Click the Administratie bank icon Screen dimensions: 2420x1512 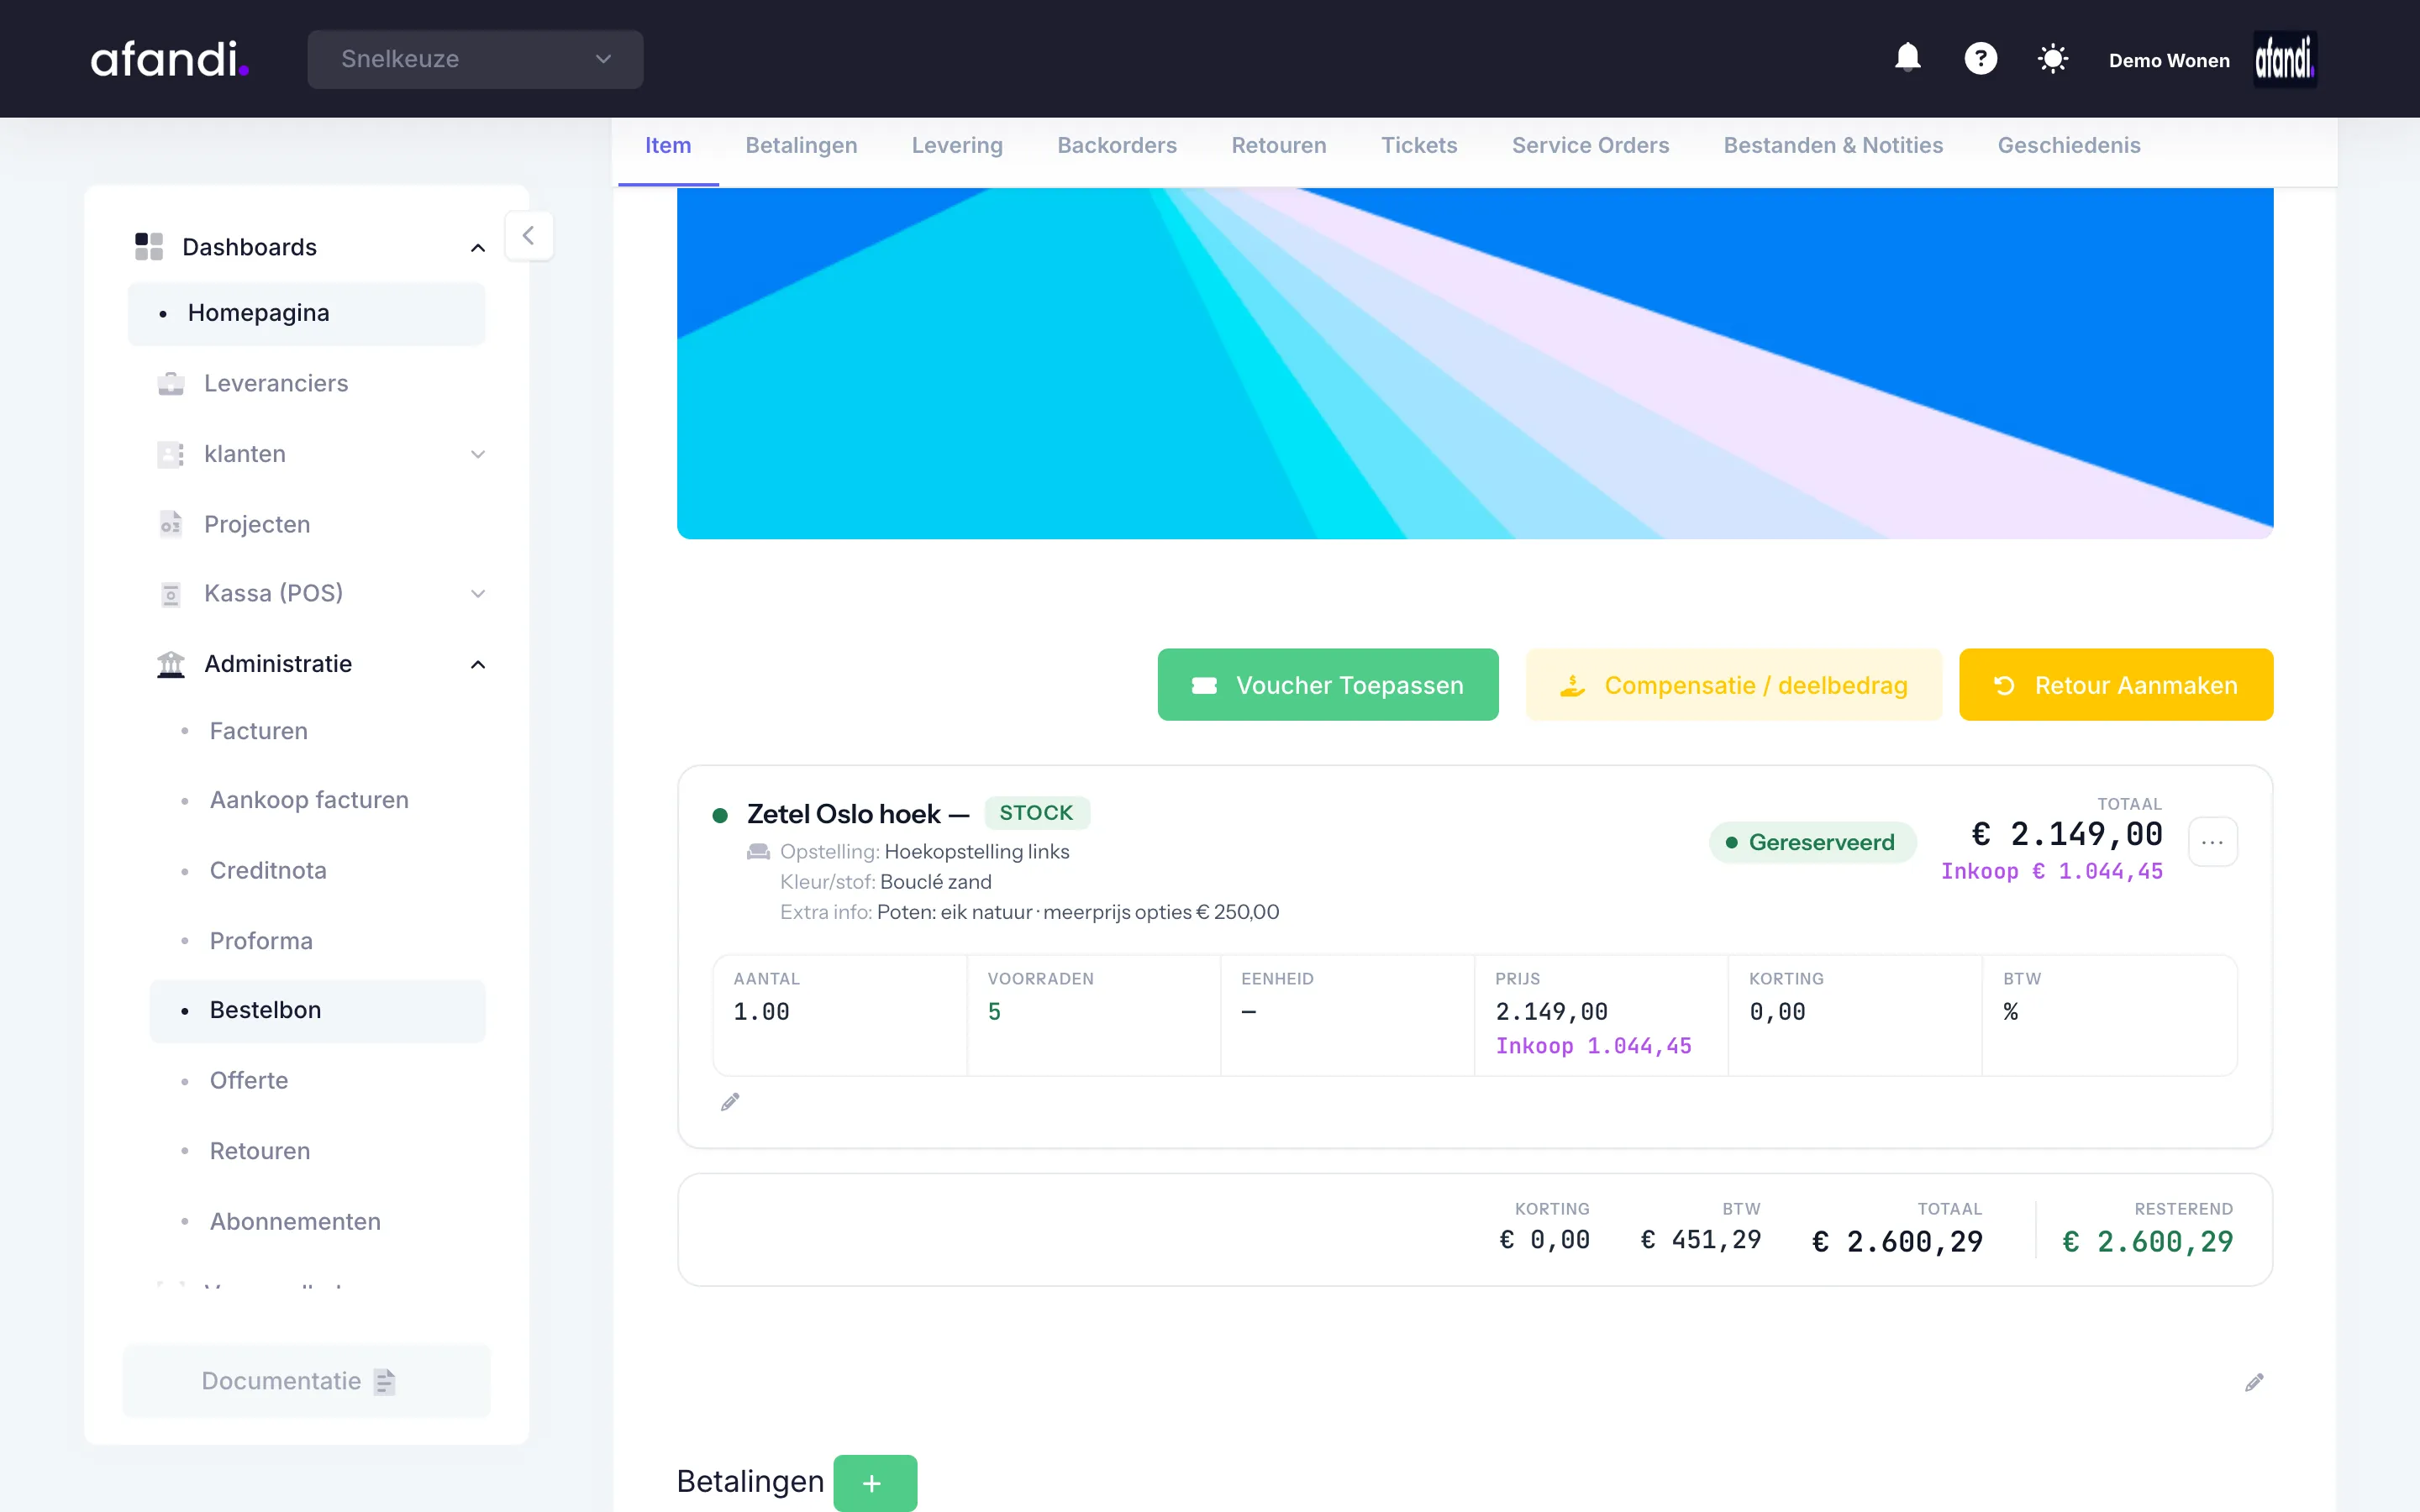[171, 664]
